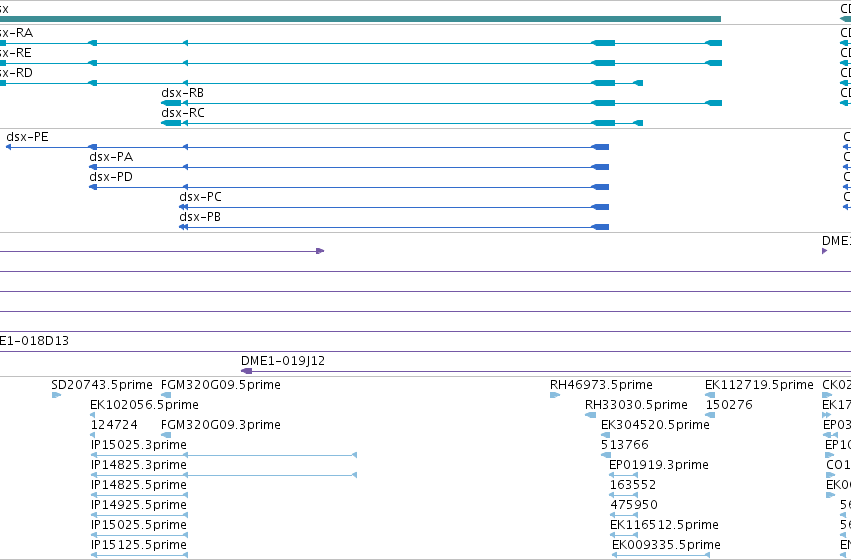Select the sx-RD transcript label
The height and width of the screenshot is (560, 851).
[x=16, y=73]
